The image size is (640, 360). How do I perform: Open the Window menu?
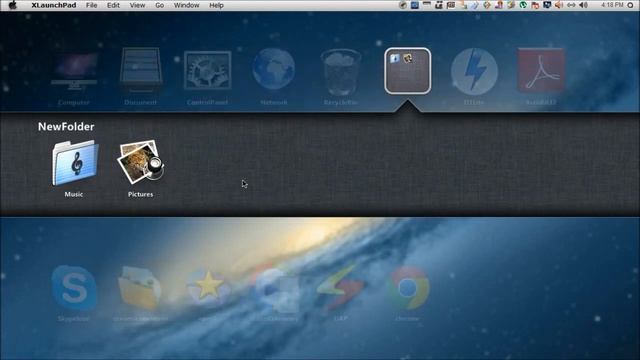click(x=187, y=5)
